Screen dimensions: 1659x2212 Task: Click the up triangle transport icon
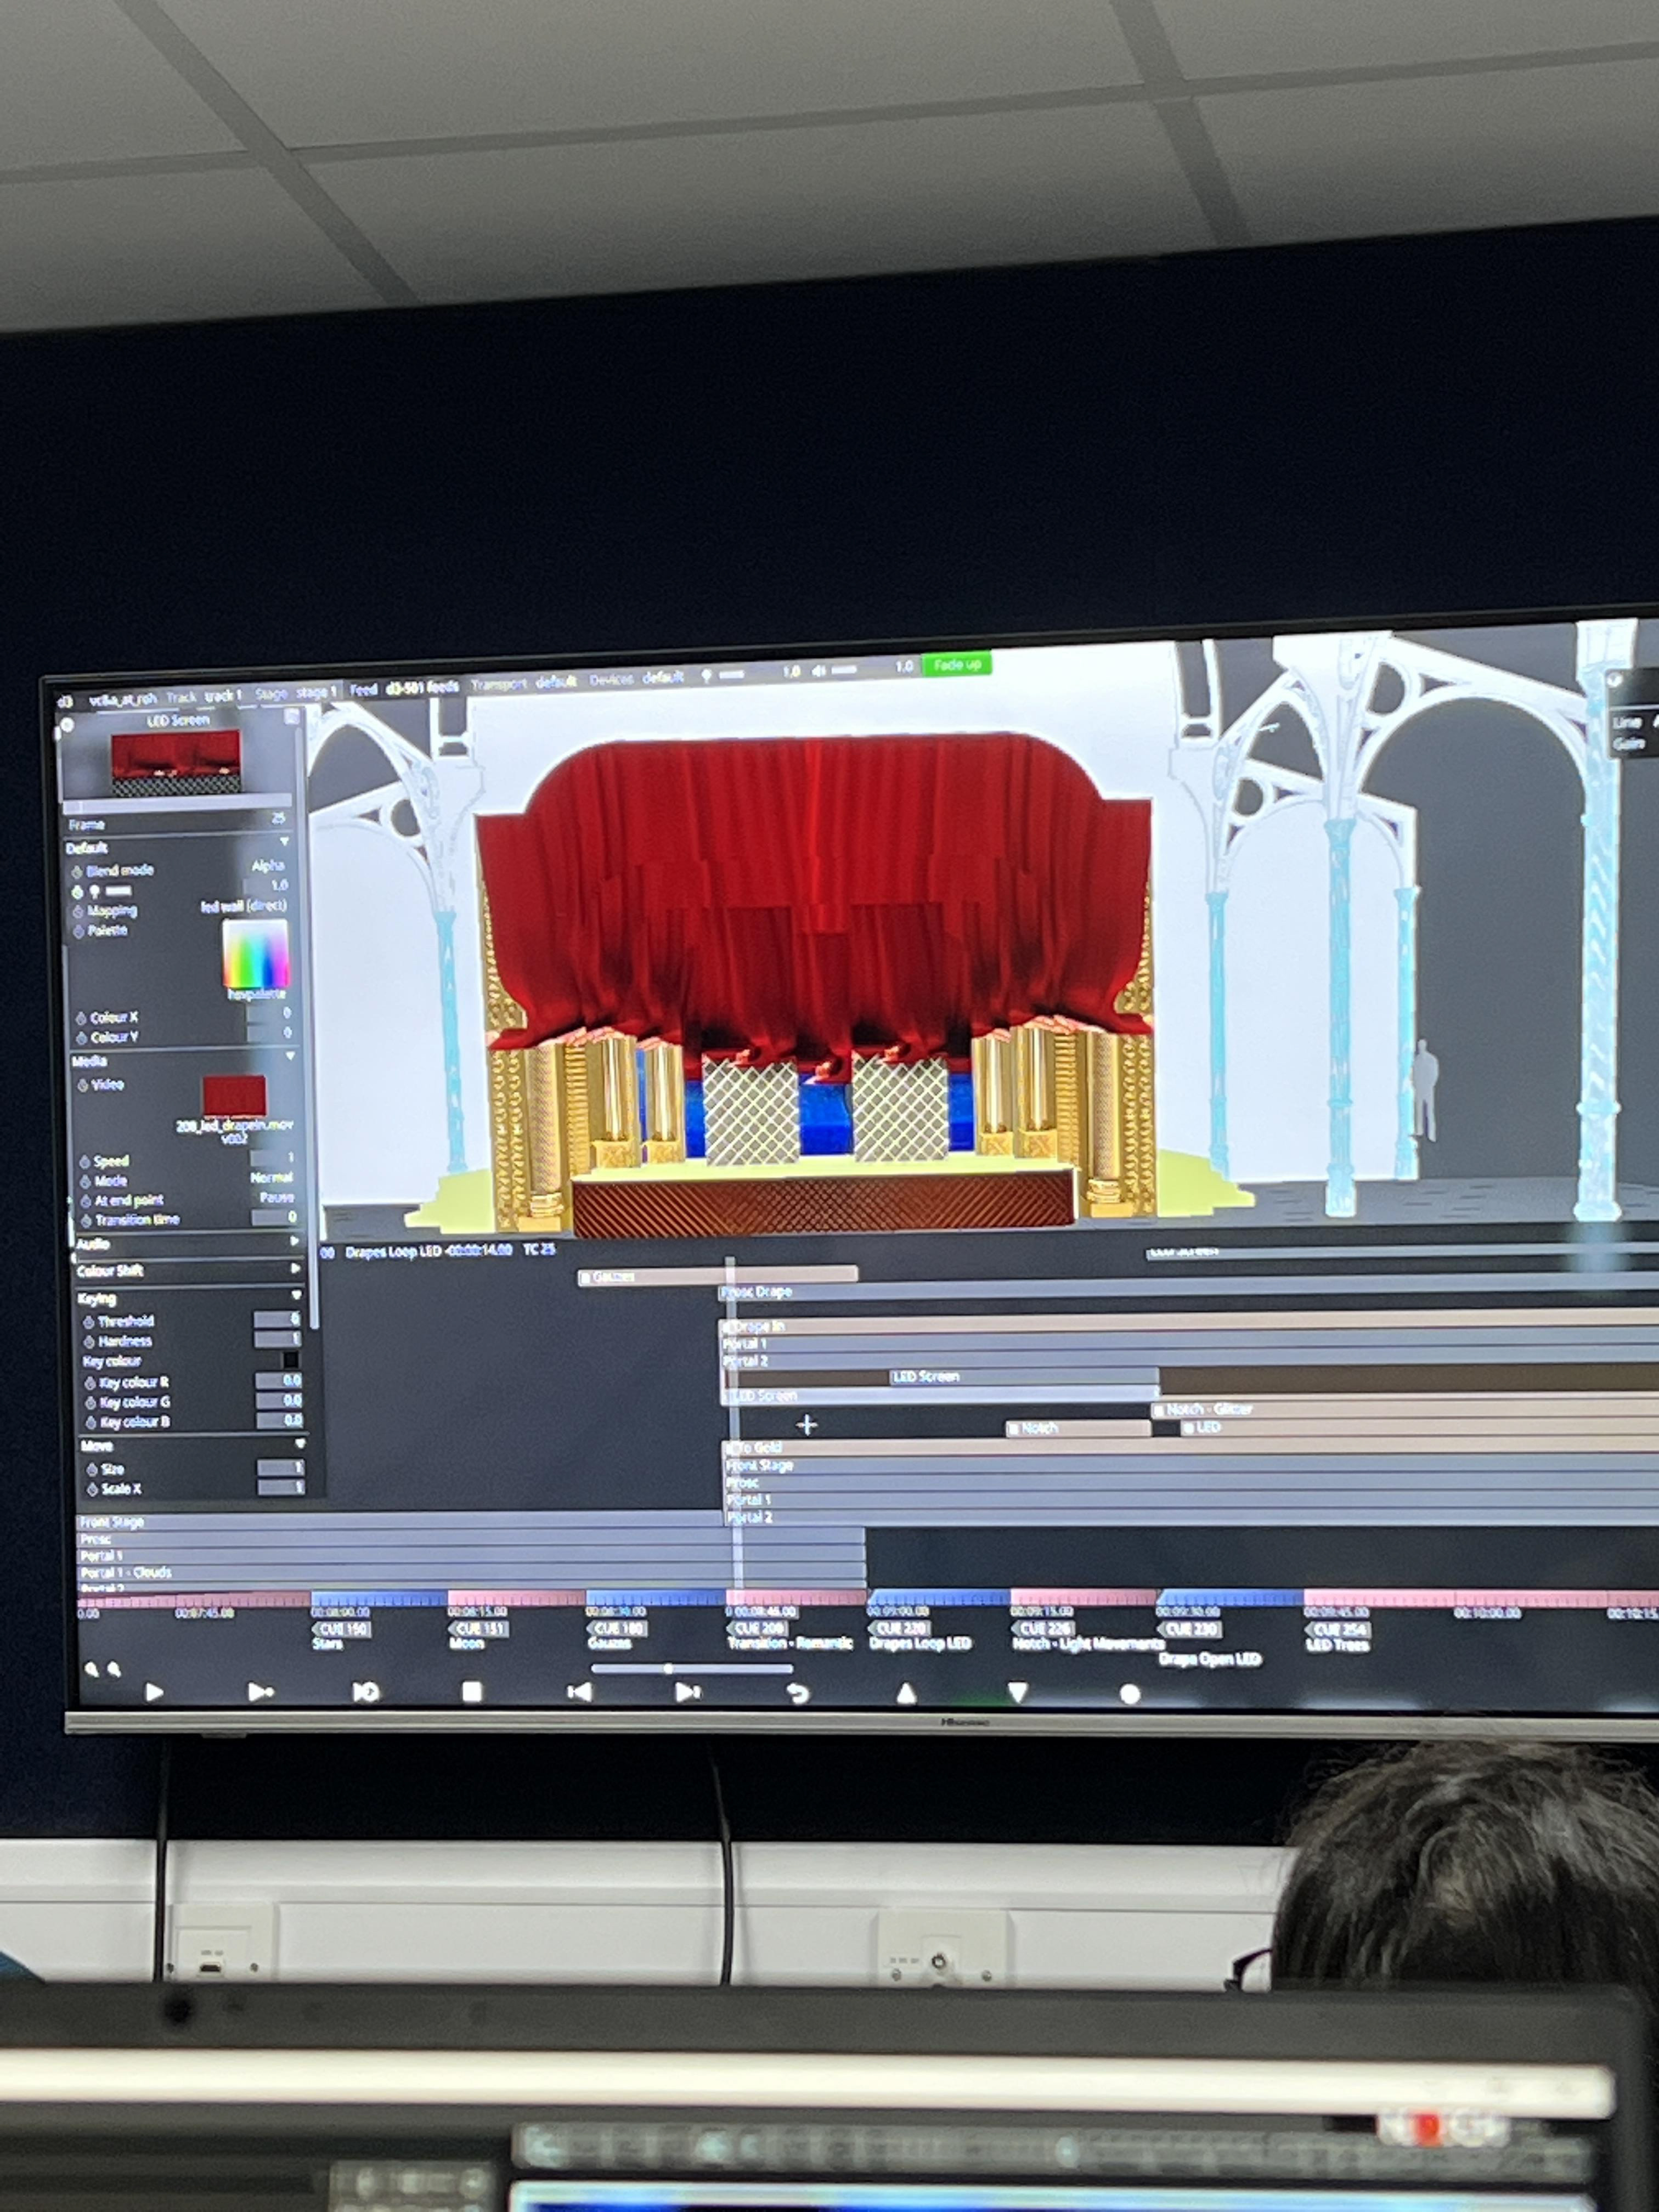[906, 1692]
